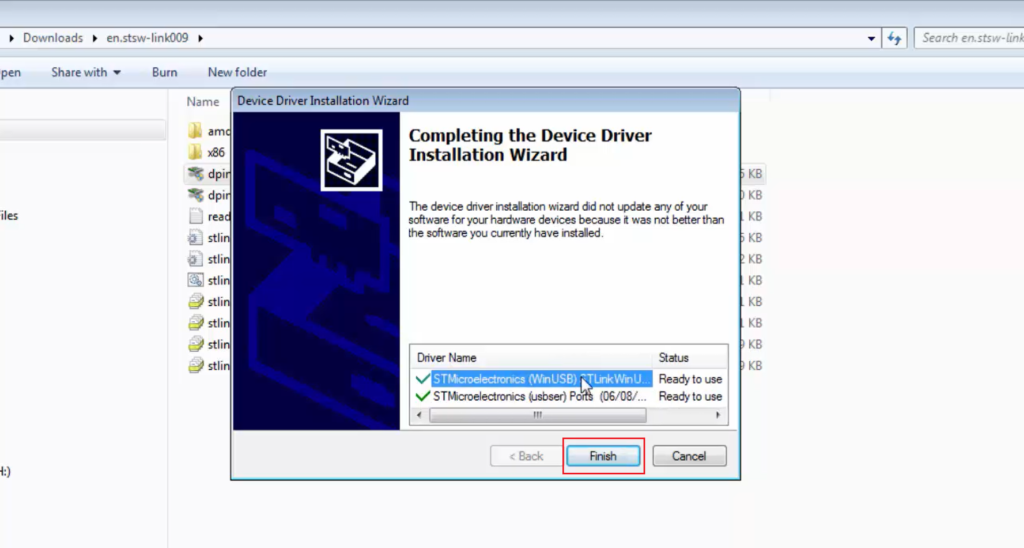Click en.stsw-link009 in the address path
The image size is (1024, 548).
147,38
